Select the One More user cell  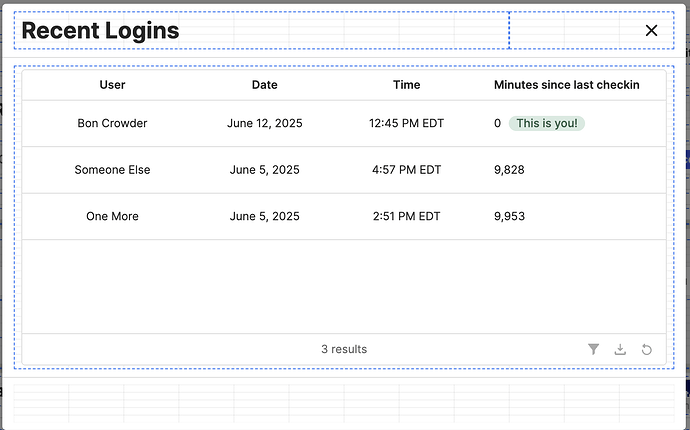tap(112, 216)
